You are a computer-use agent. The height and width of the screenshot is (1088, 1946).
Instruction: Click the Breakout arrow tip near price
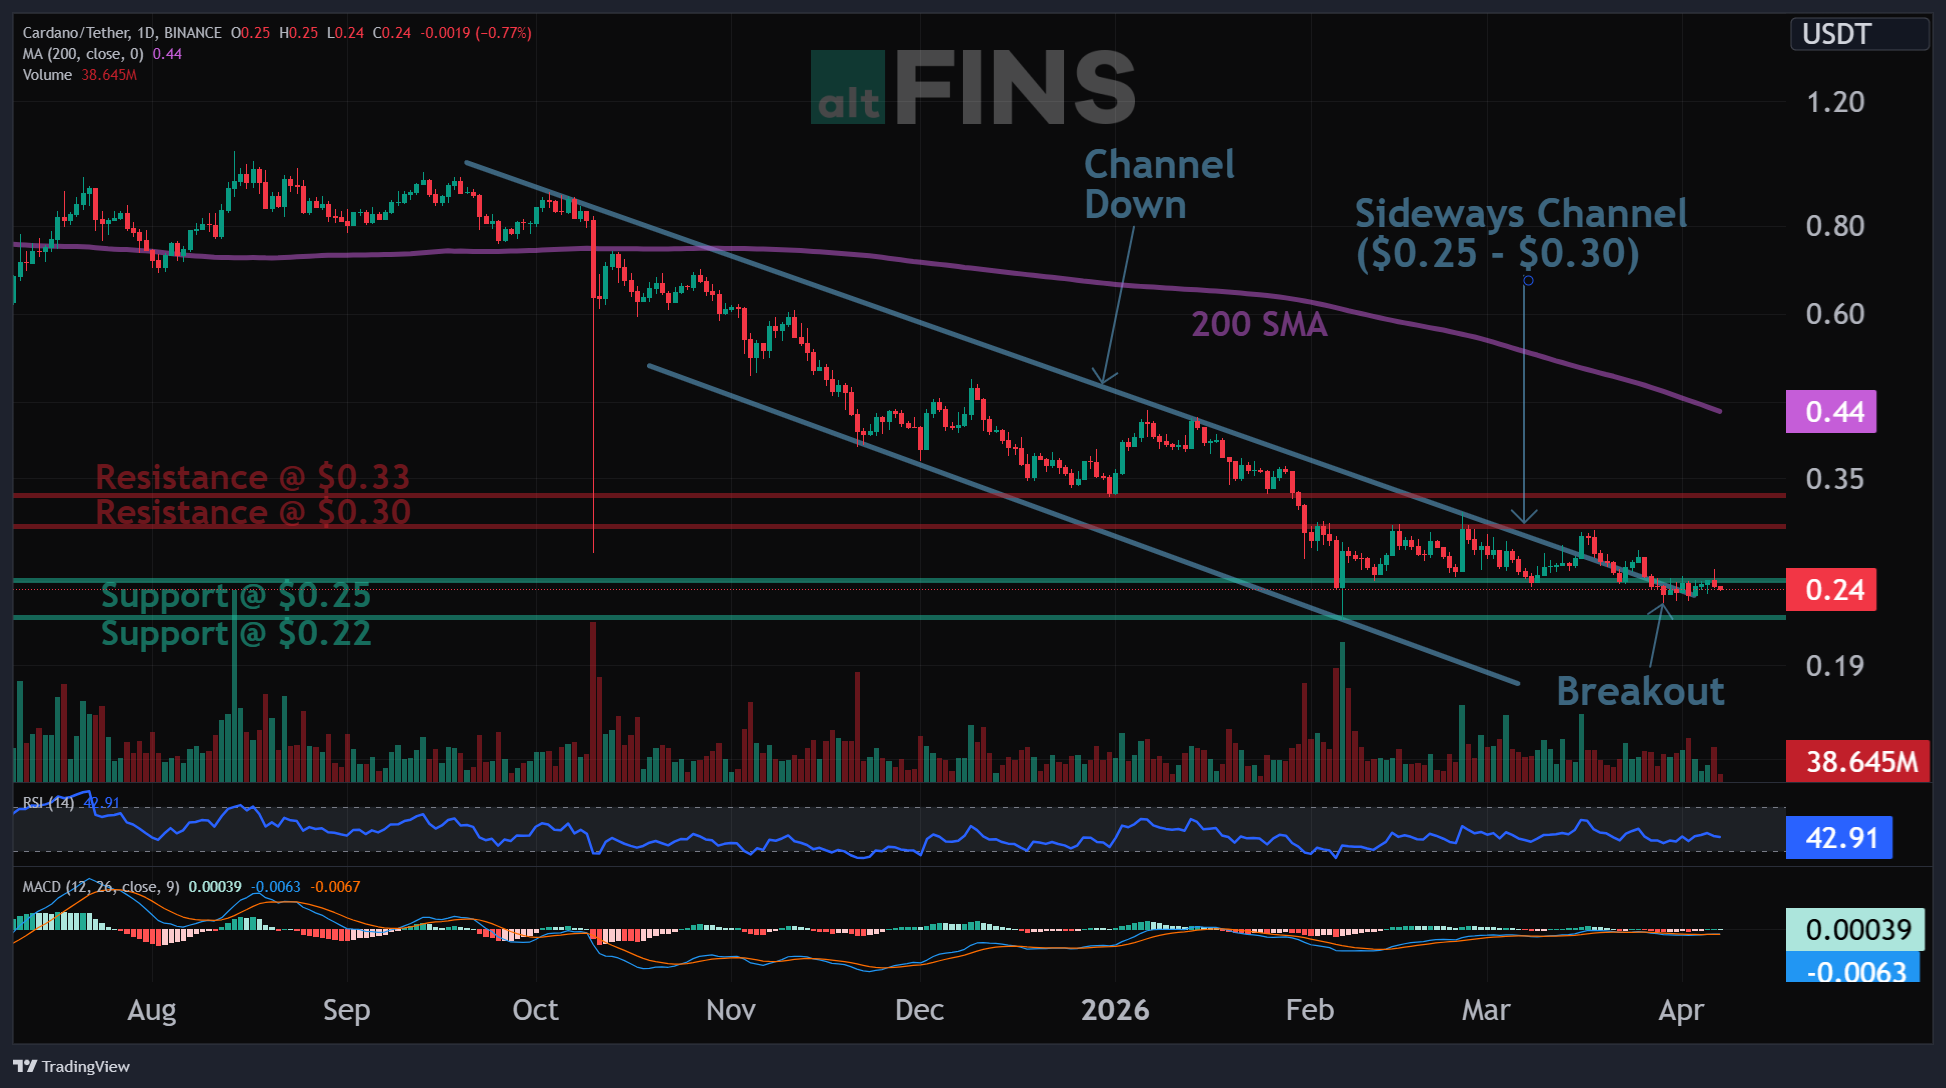pos(1664,606)
